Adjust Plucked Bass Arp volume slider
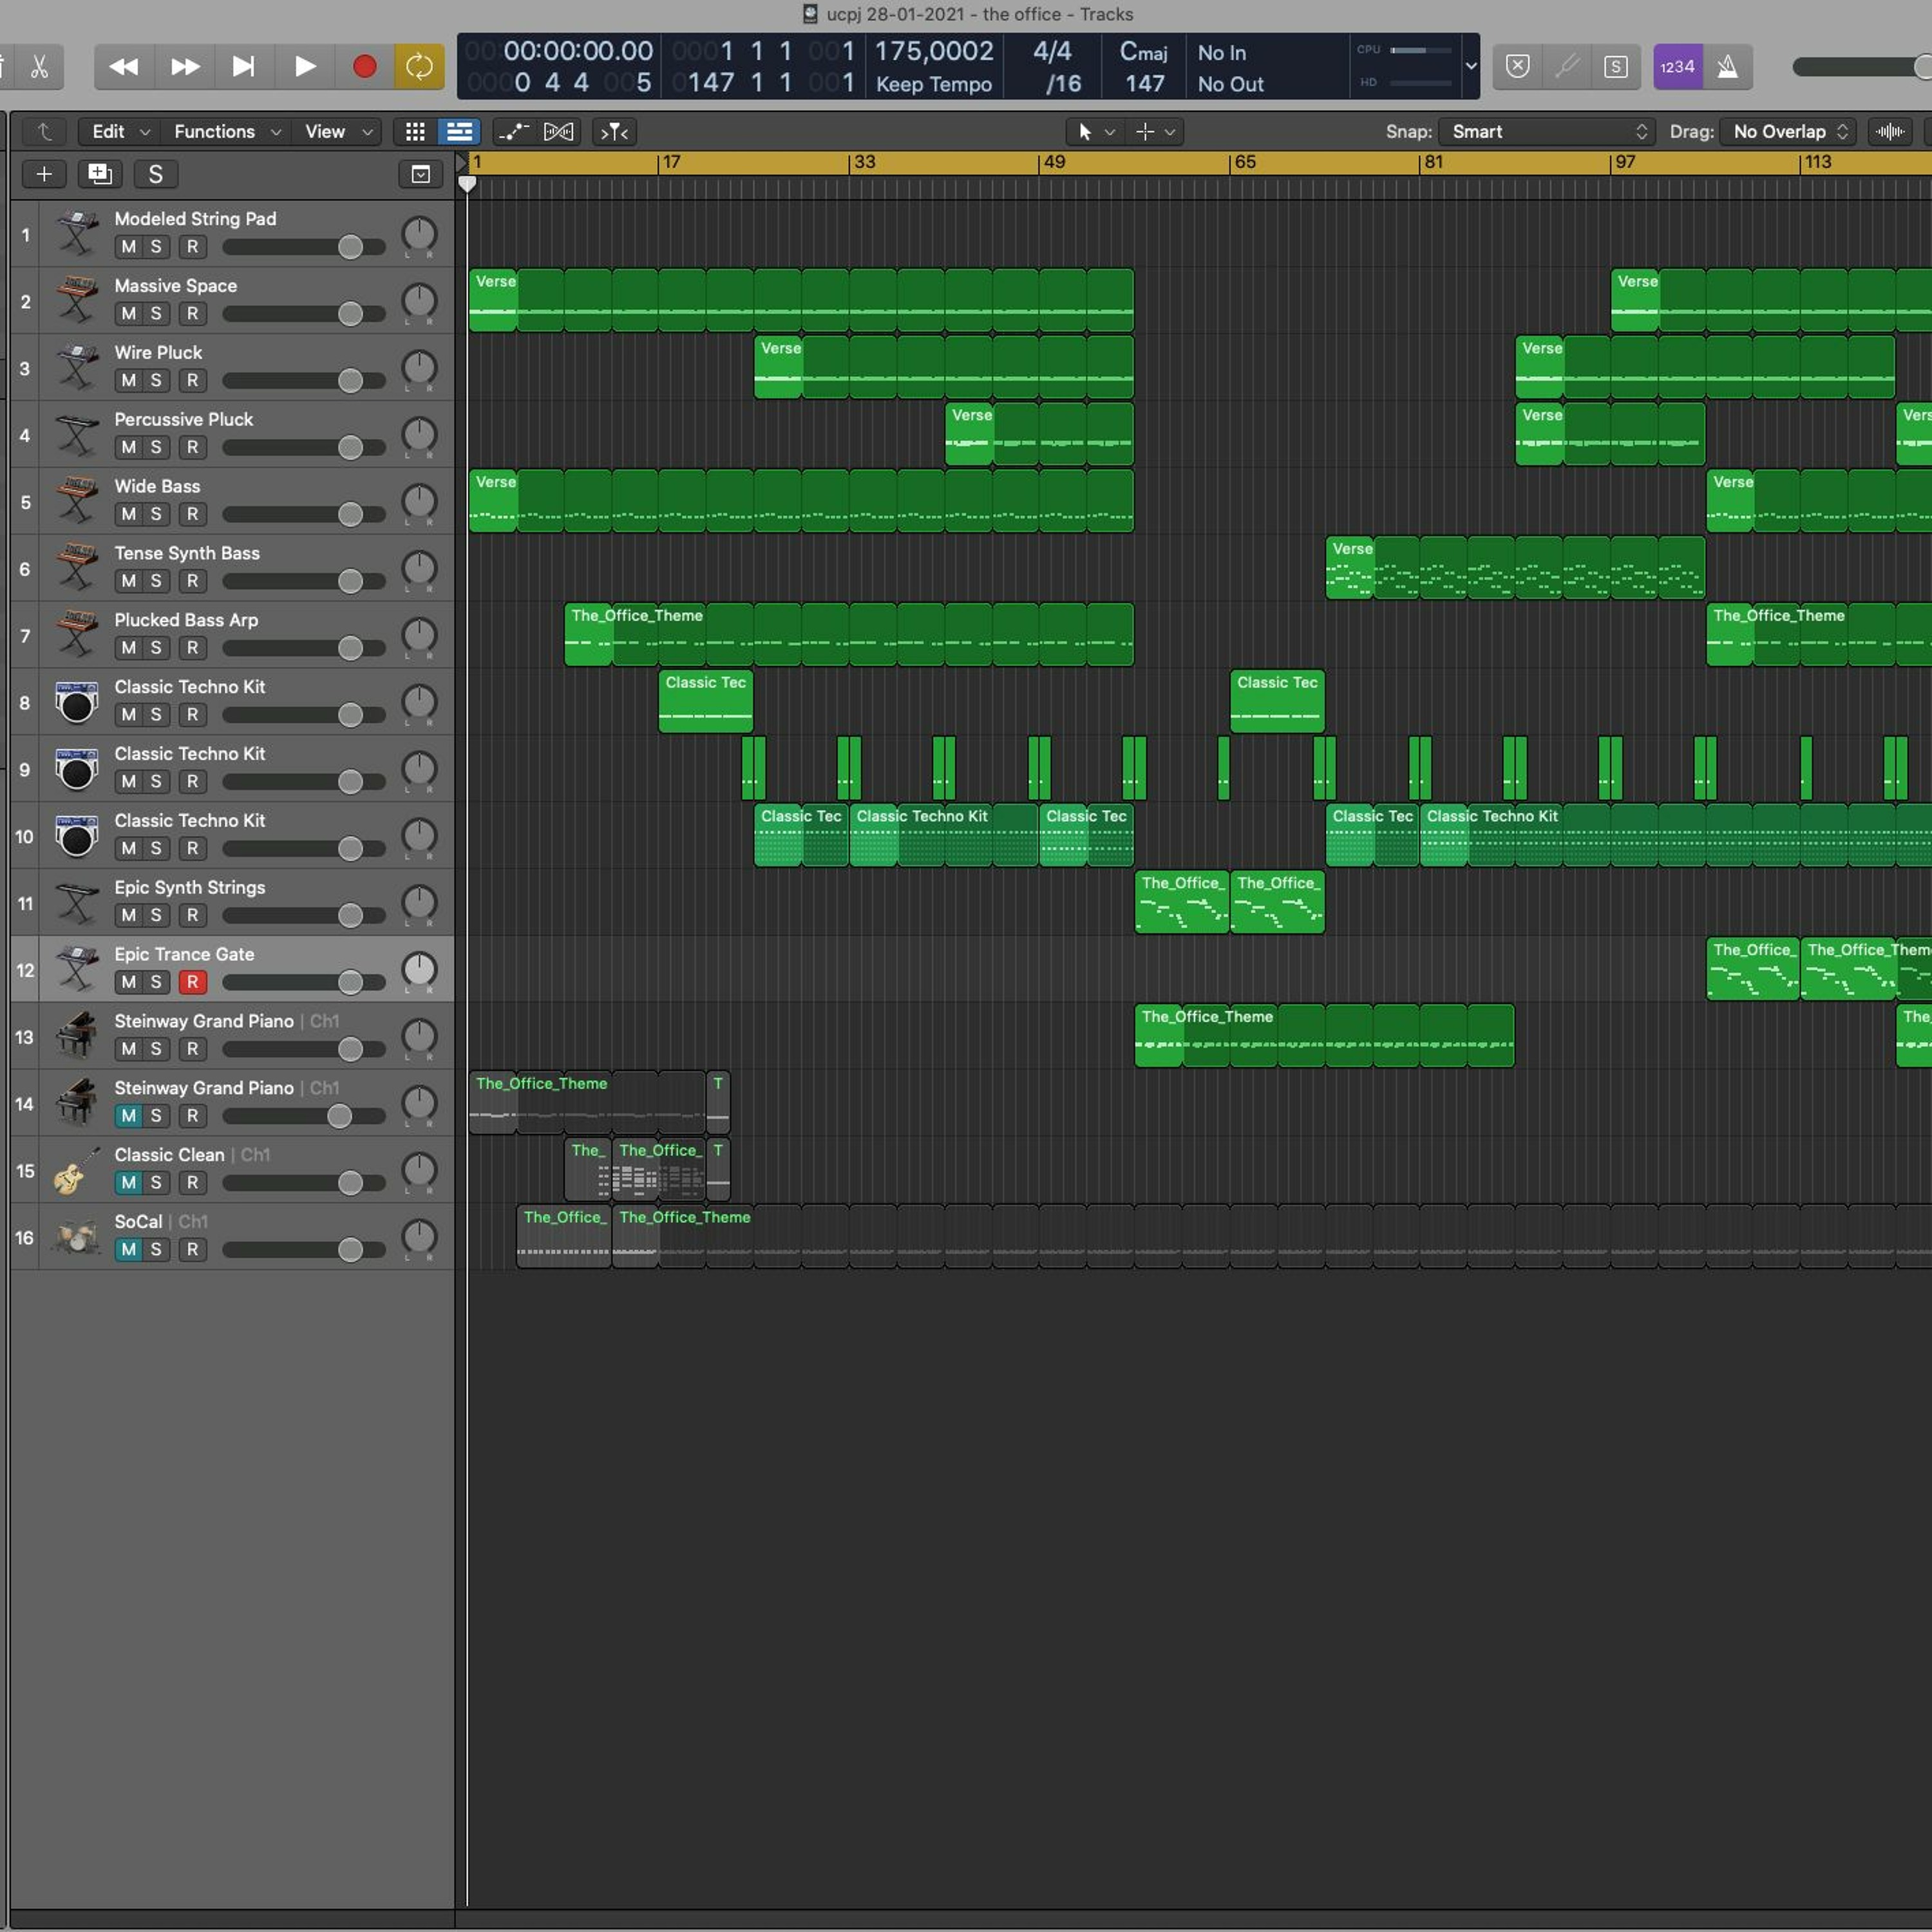Screen dimensions: 1932x1932 click(350, 648)
